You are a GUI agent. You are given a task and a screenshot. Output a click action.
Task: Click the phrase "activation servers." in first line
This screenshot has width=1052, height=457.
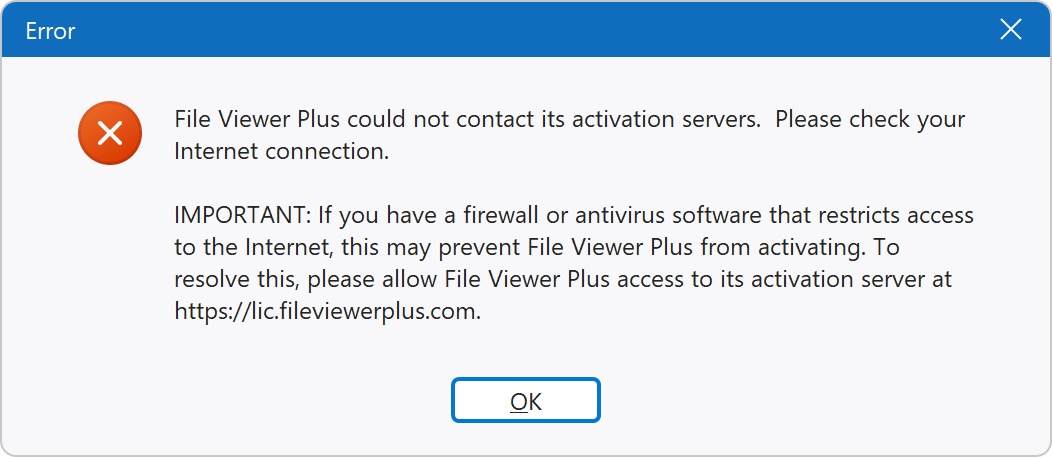(x=642, y=119)
